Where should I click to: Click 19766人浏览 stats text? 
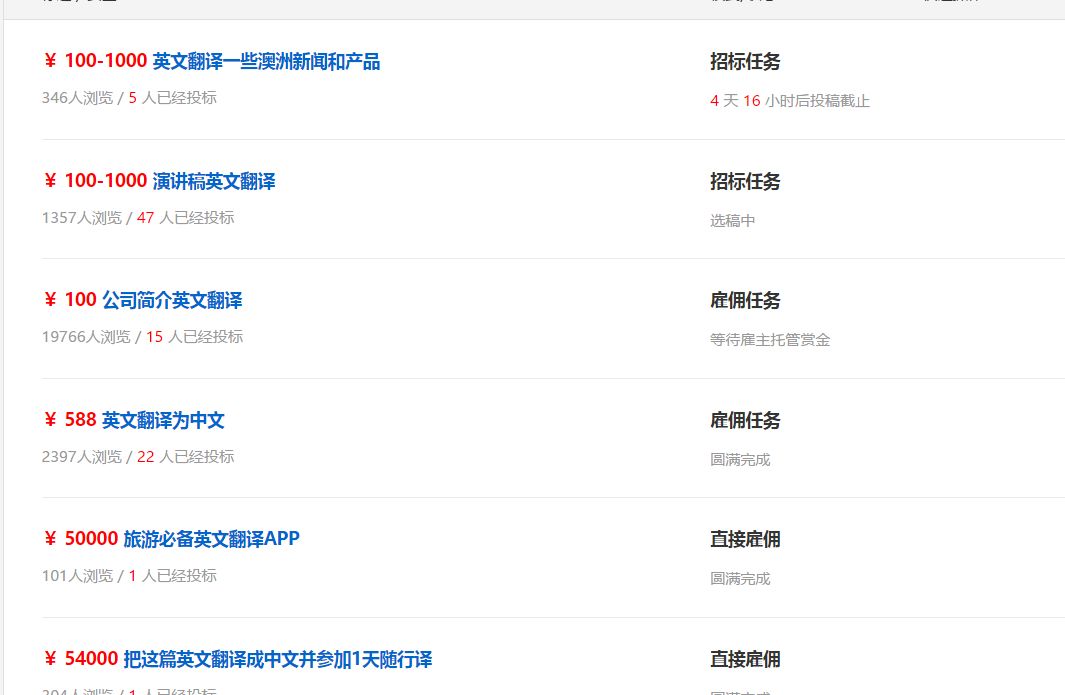tap(86, 337)
